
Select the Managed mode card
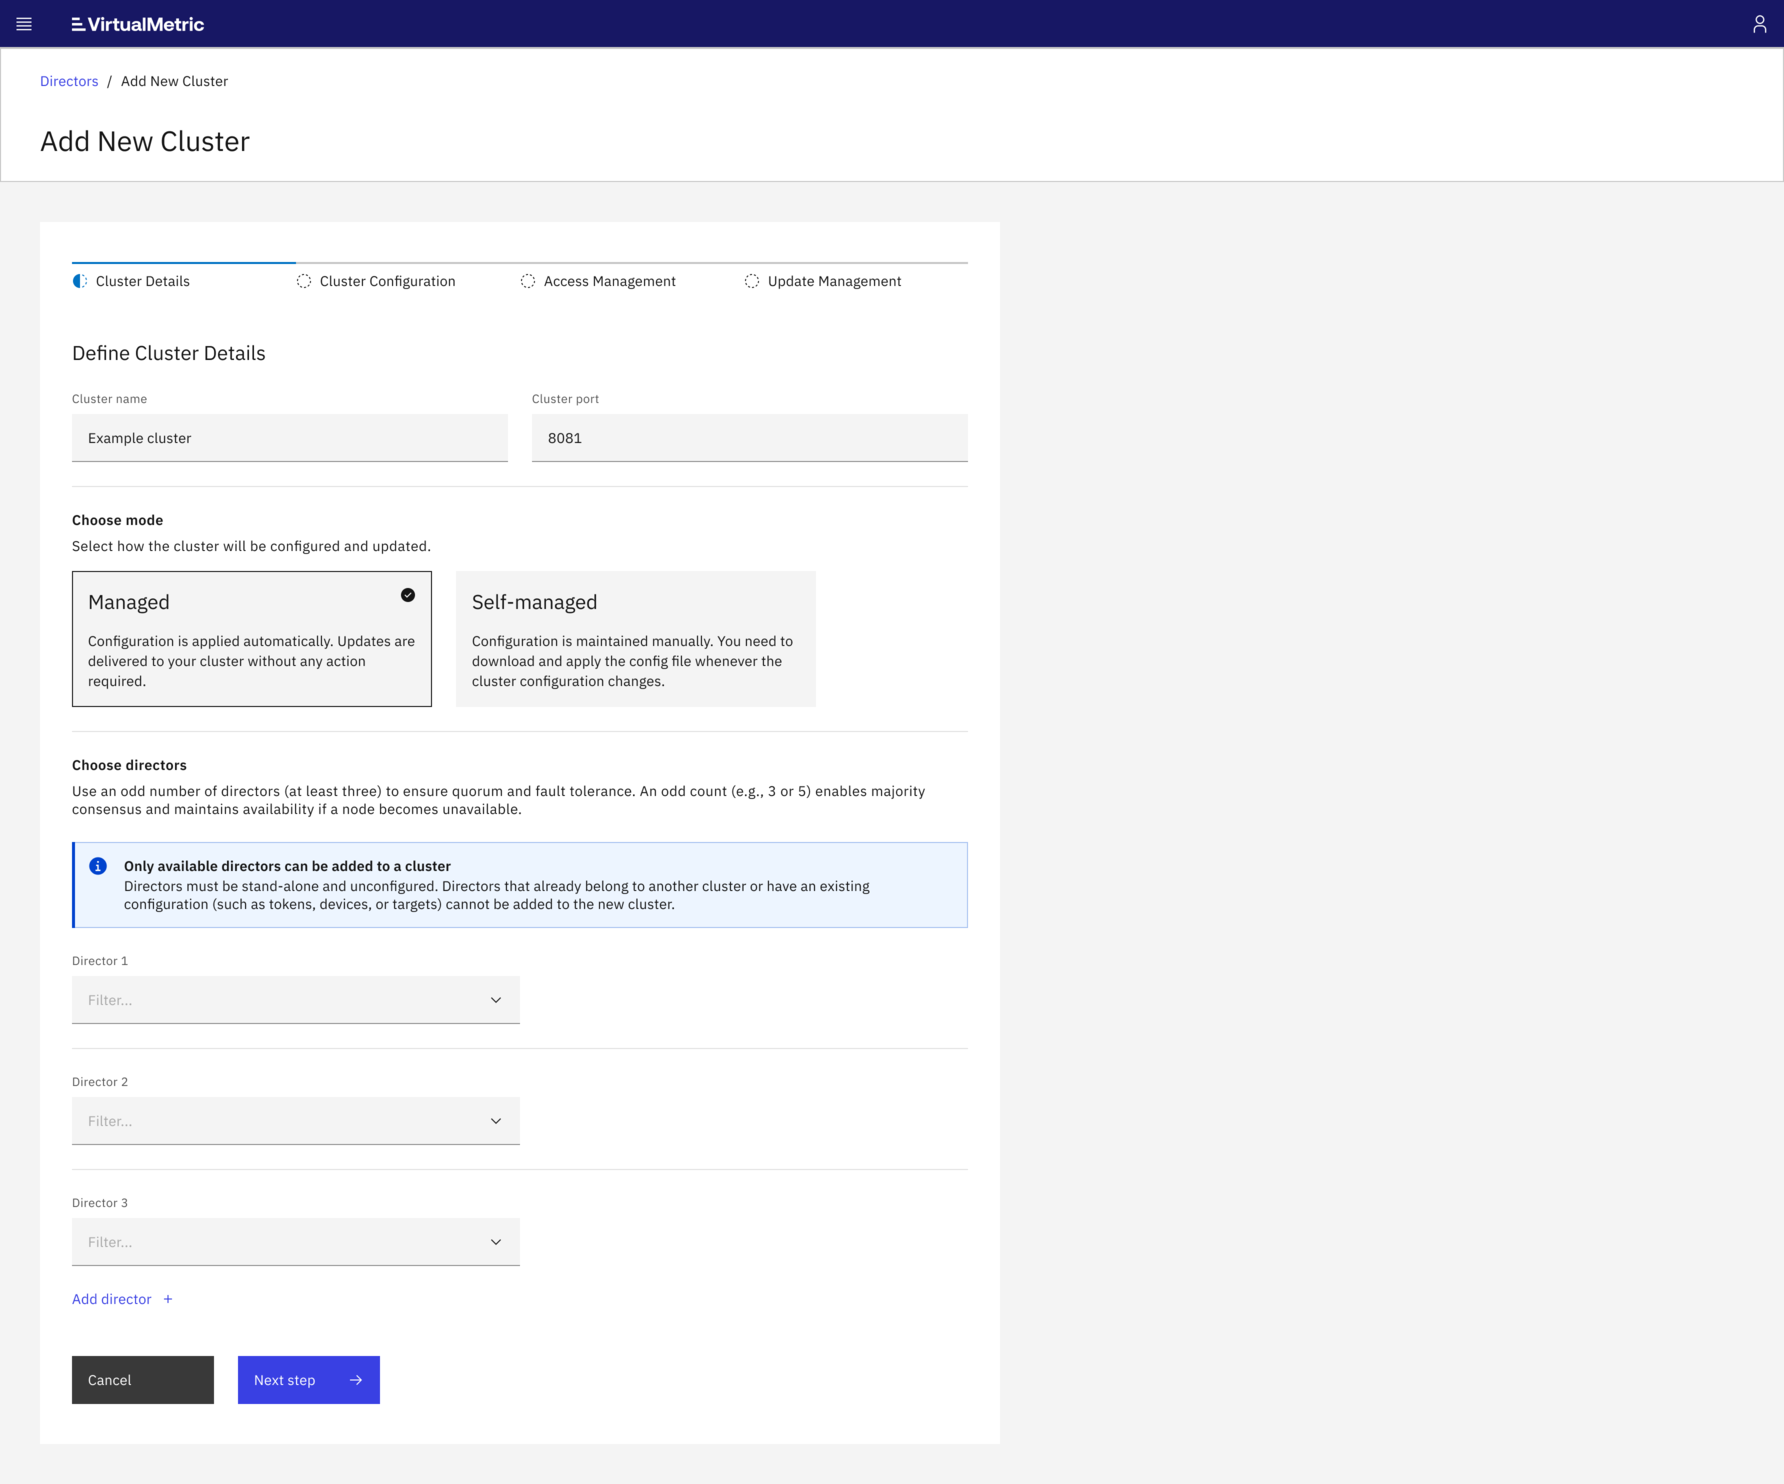(251, 638)
